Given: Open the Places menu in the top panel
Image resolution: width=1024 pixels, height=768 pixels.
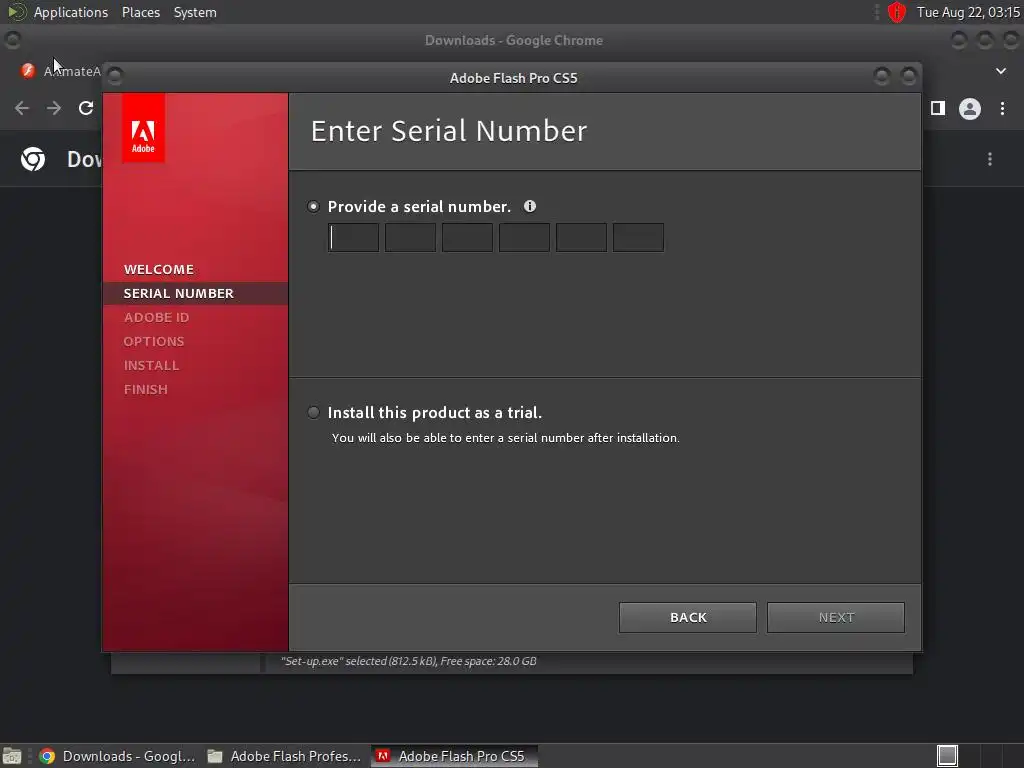Looking at the screenshot, I should point(141,12).
